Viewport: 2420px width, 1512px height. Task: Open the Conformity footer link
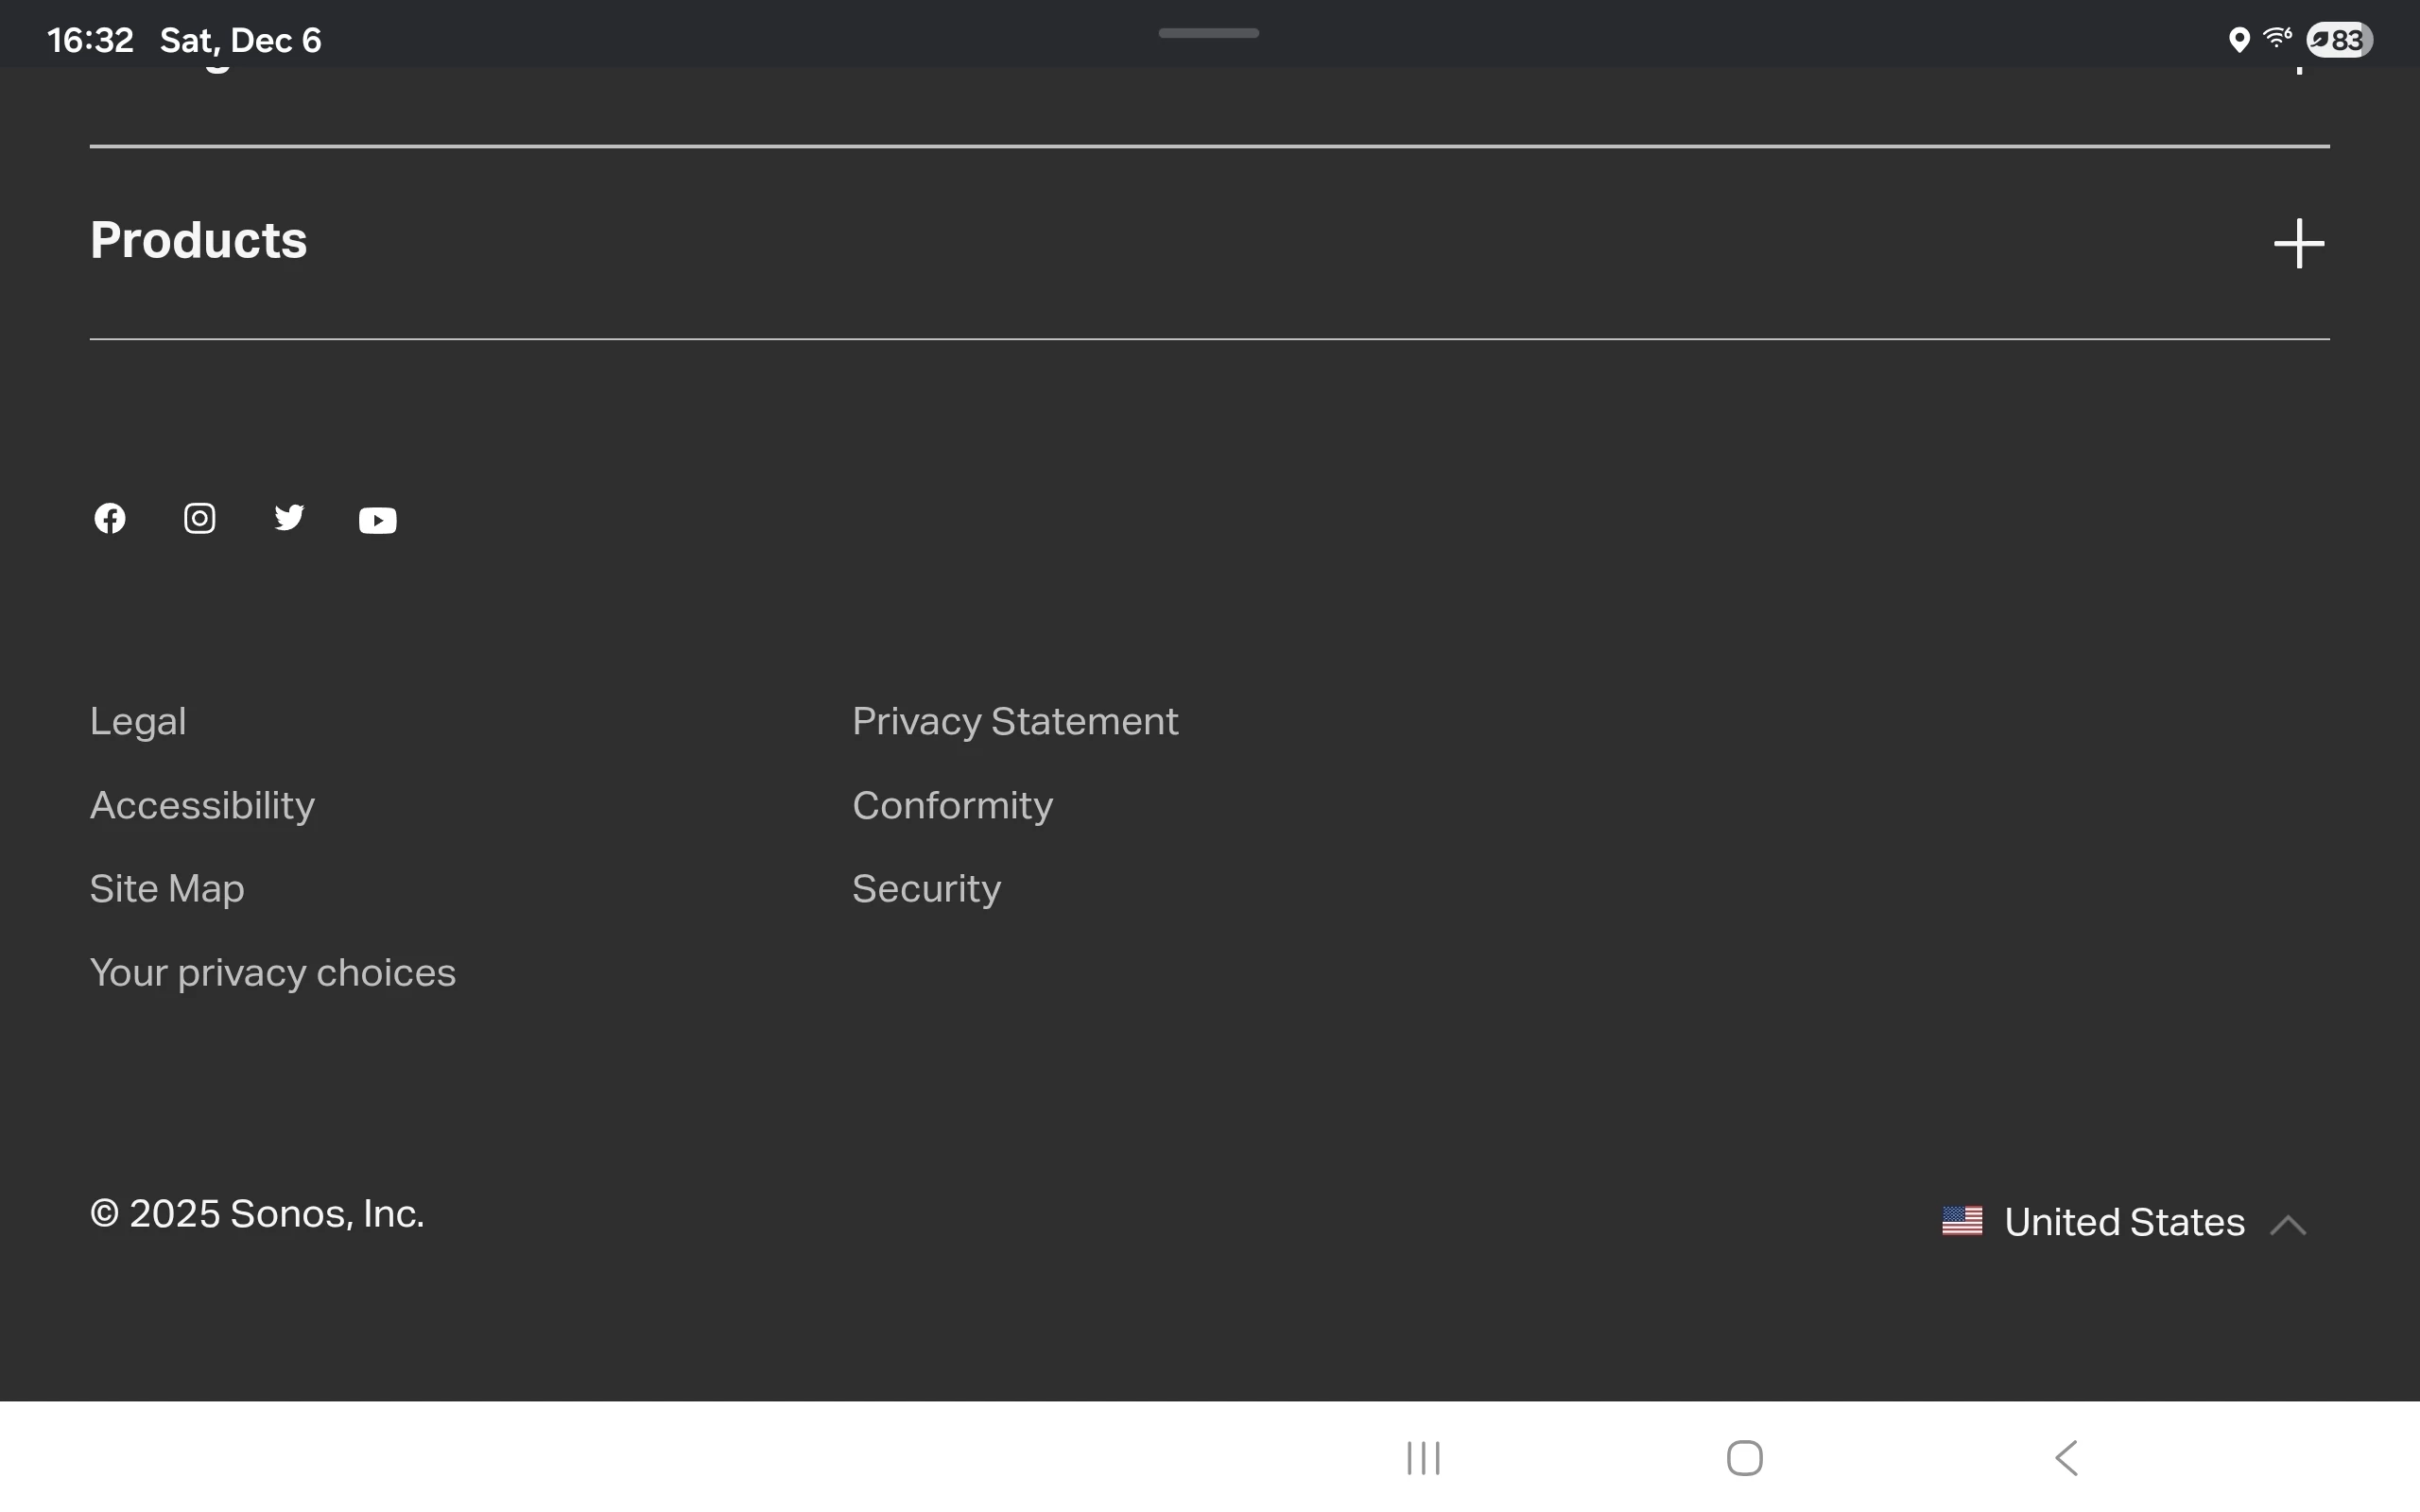pos(952,805)
